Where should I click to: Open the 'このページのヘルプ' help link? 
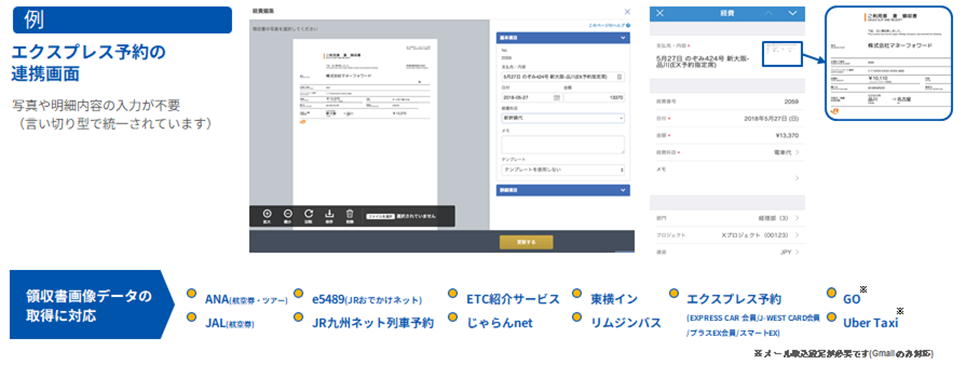pos(609,26)
